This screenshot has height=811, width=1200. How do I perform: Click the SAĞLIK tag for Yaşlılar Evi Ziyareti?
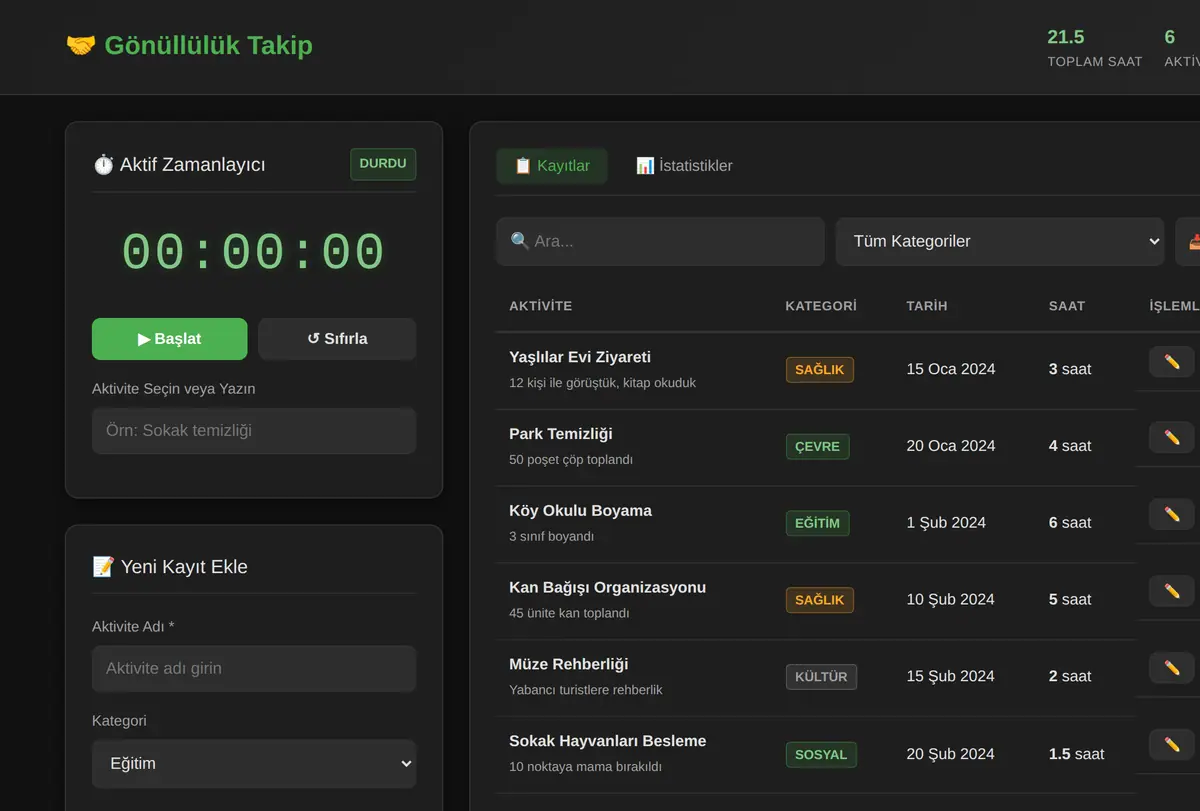point(820,370)
